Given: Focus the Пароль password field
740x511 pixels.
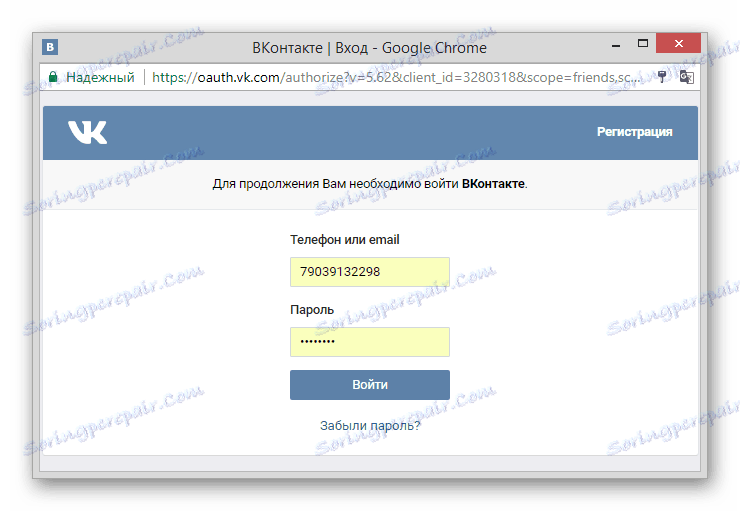Looking at the screenshot, I should [370, 342].
